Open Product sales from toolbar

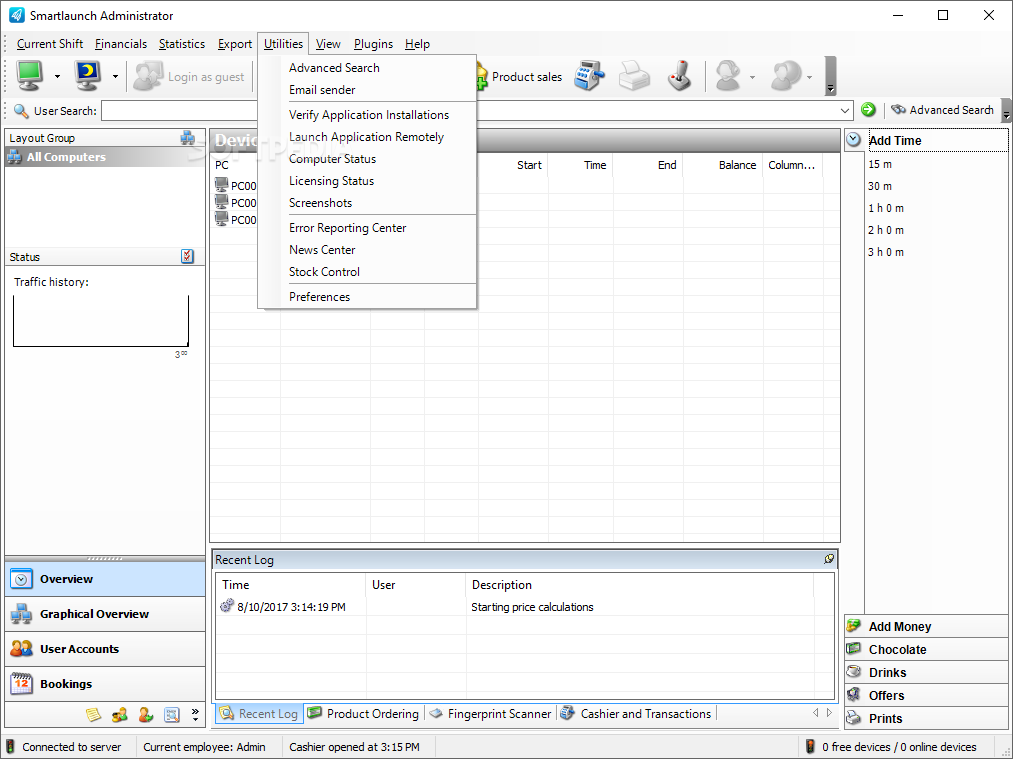point(521,77)
